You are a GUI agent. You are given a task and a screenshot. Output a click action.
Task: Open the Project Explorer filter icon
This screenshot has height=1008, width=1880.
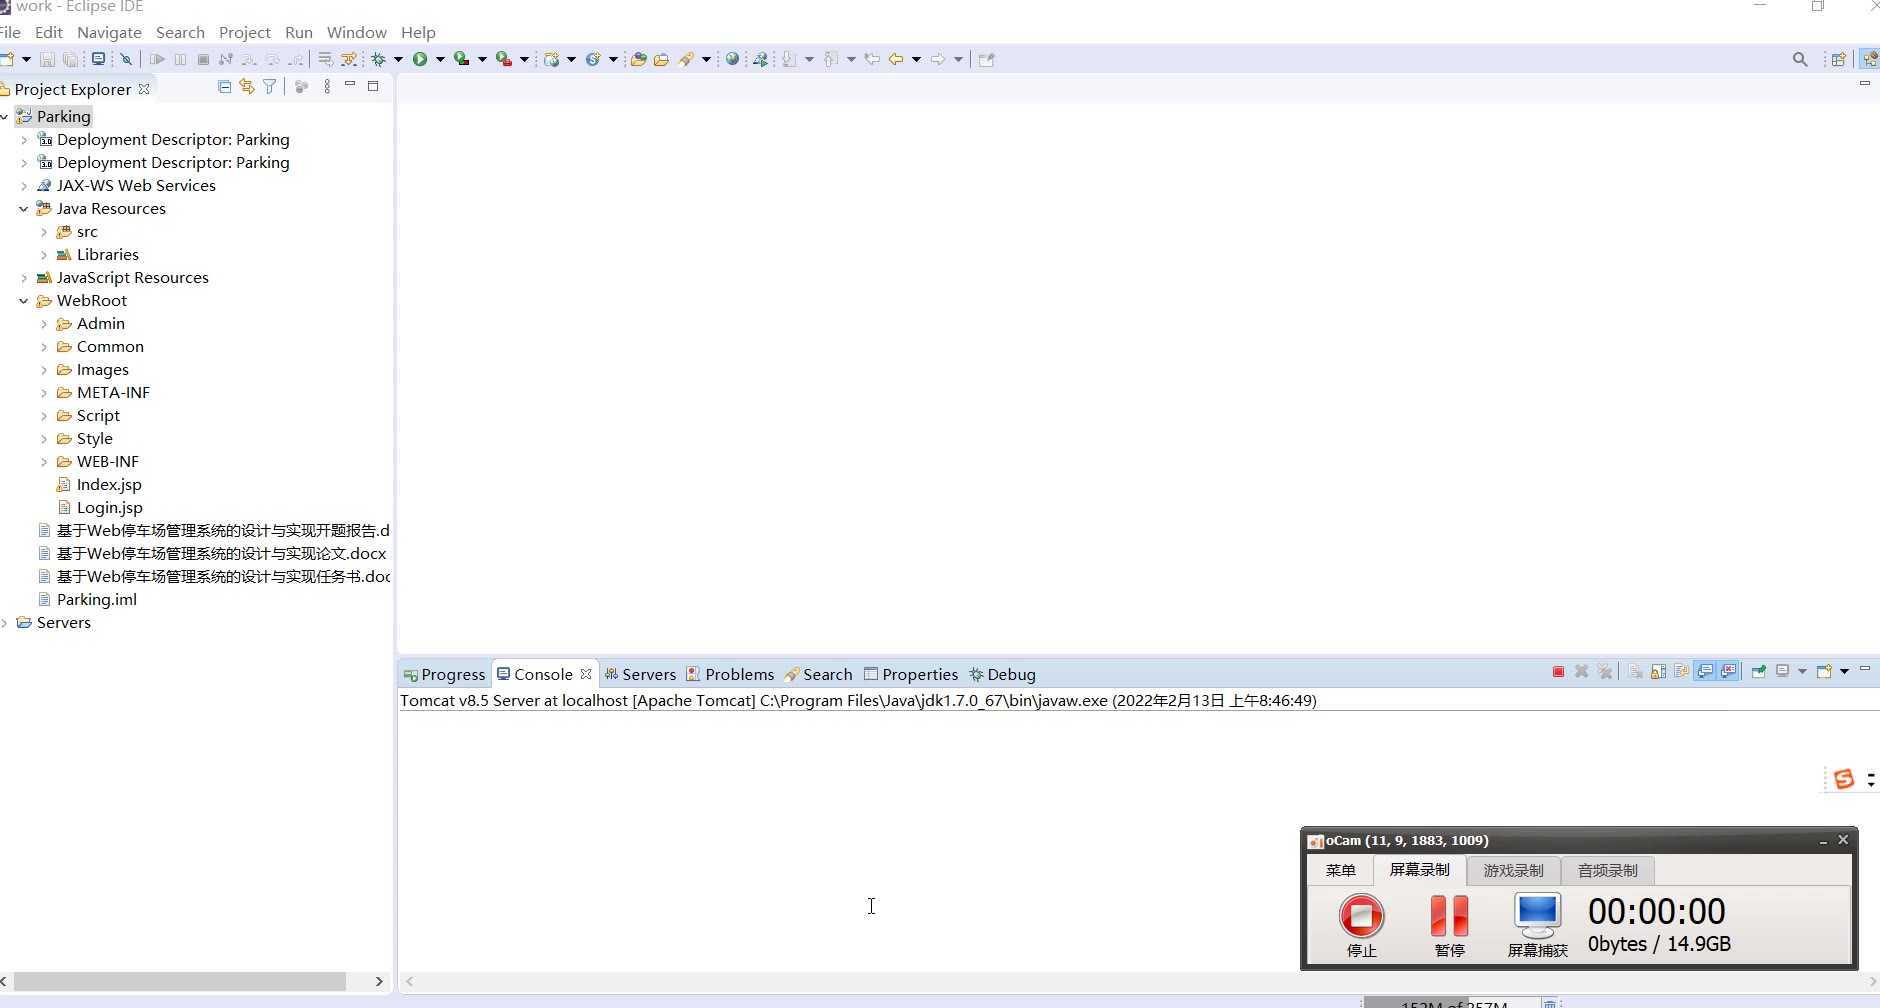click(x=270, y=87)
